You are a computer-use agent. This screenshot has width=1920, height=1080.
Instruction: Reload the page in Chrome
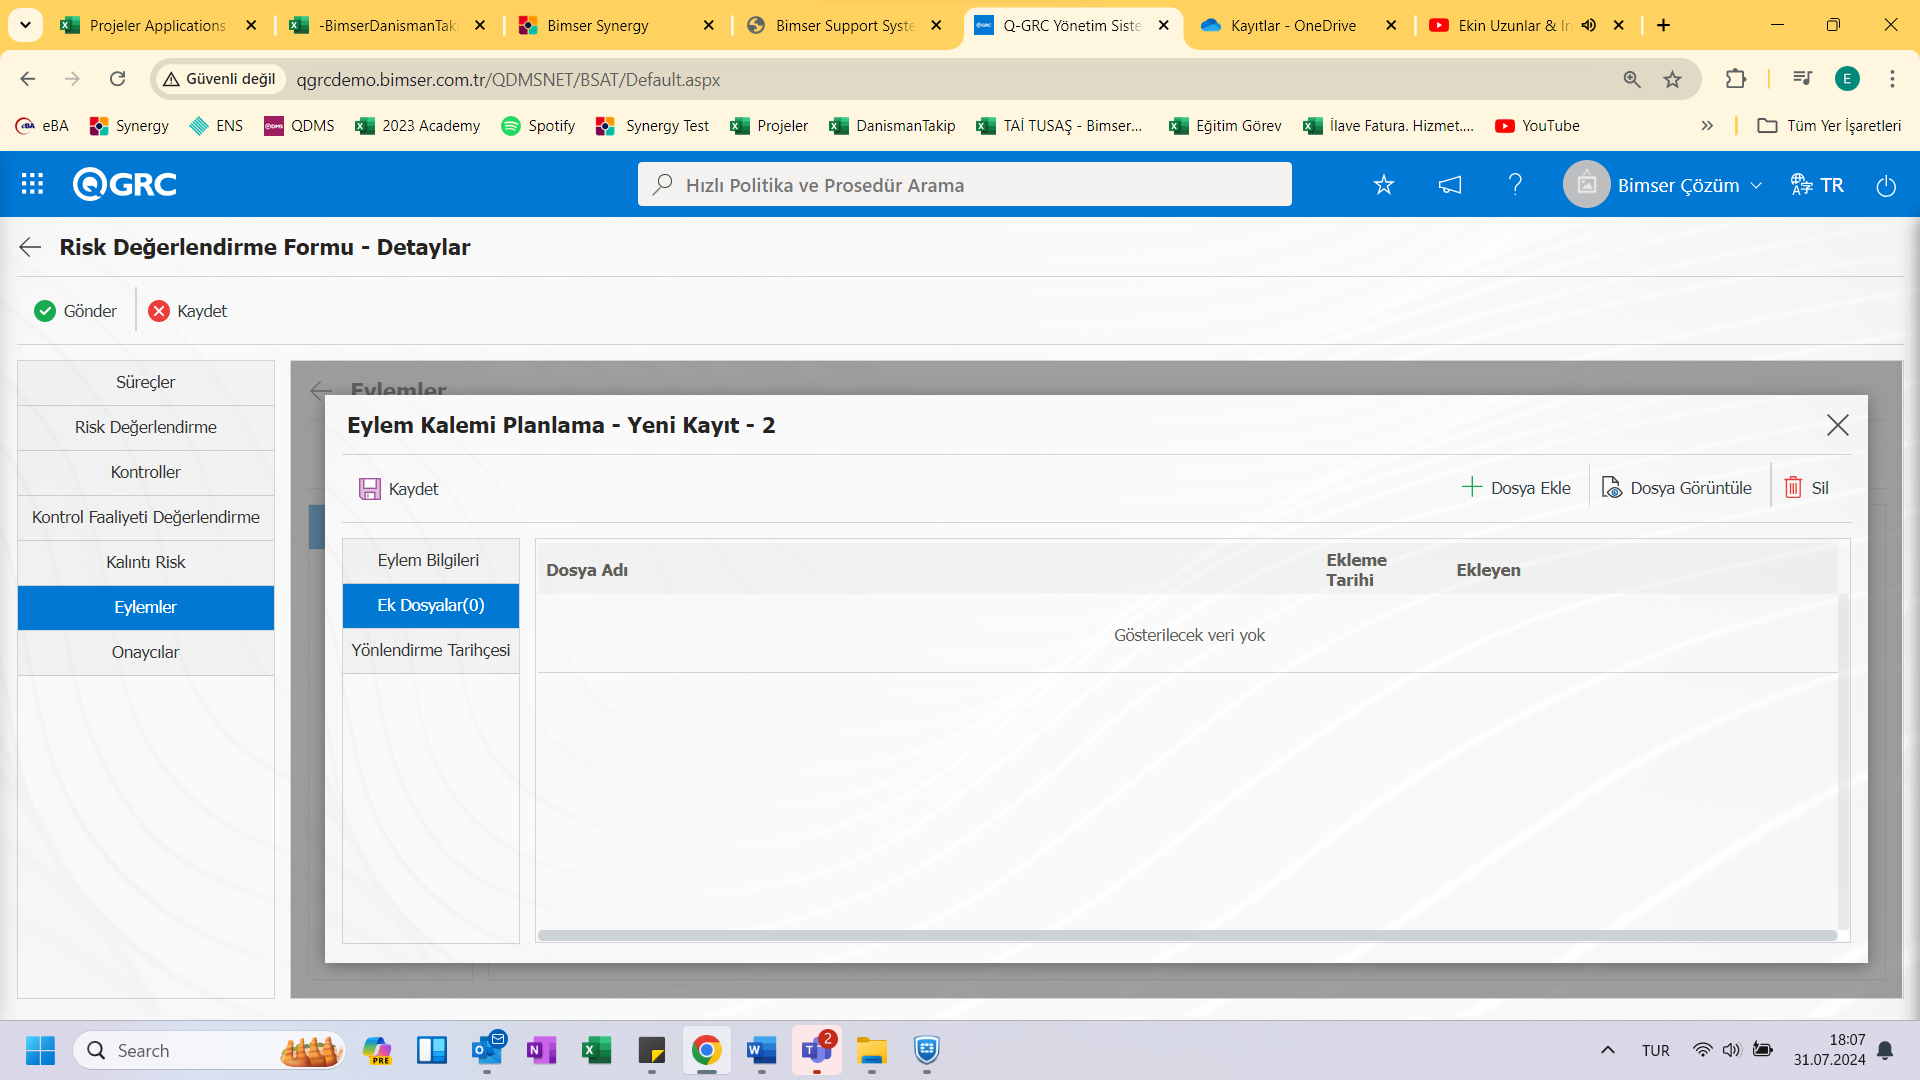coord(117,79)
